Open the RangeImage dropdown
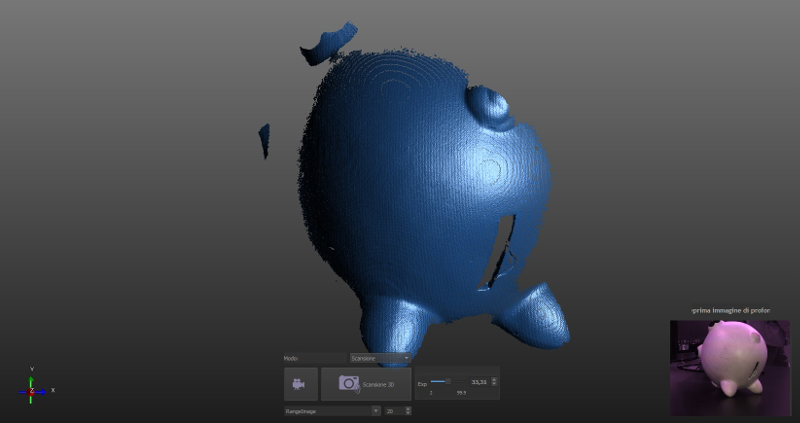 [332, 411]
